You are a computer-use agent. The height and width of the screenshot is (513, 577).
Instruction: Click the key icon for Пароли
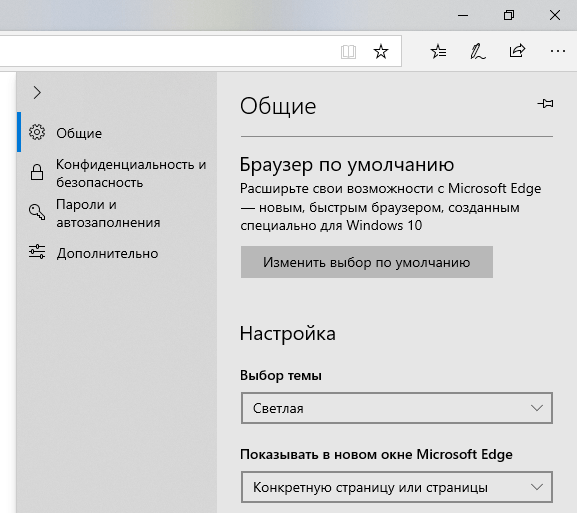click(x=37, y=212)
